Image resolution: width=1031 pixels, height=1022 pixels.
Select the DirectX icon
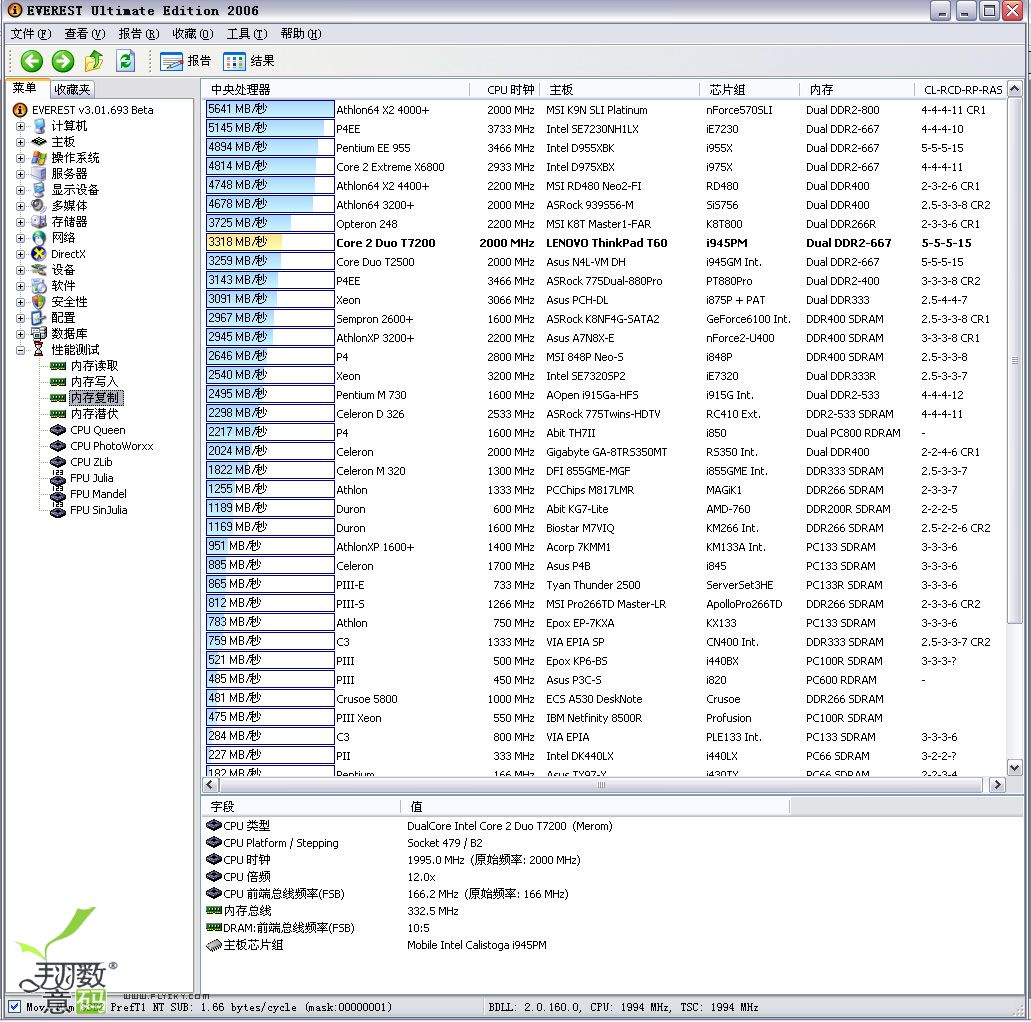[39, 254]
